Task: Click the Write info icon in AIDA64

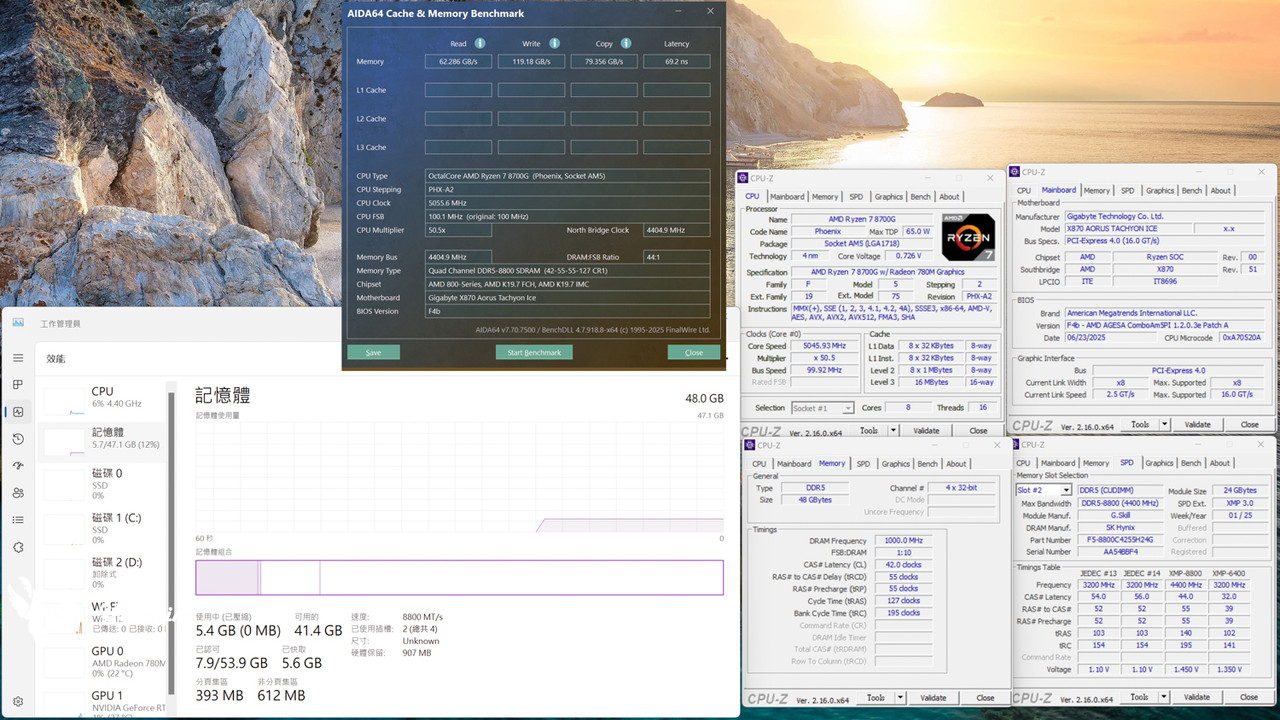Action: (x=554, y=44)
